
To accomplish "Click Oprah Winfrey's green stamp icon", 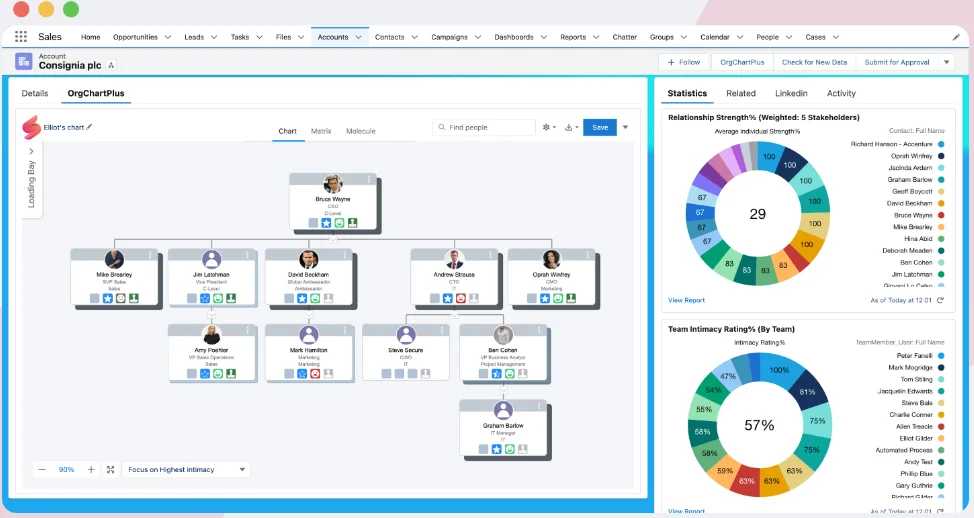I will (x=571, y=298).
